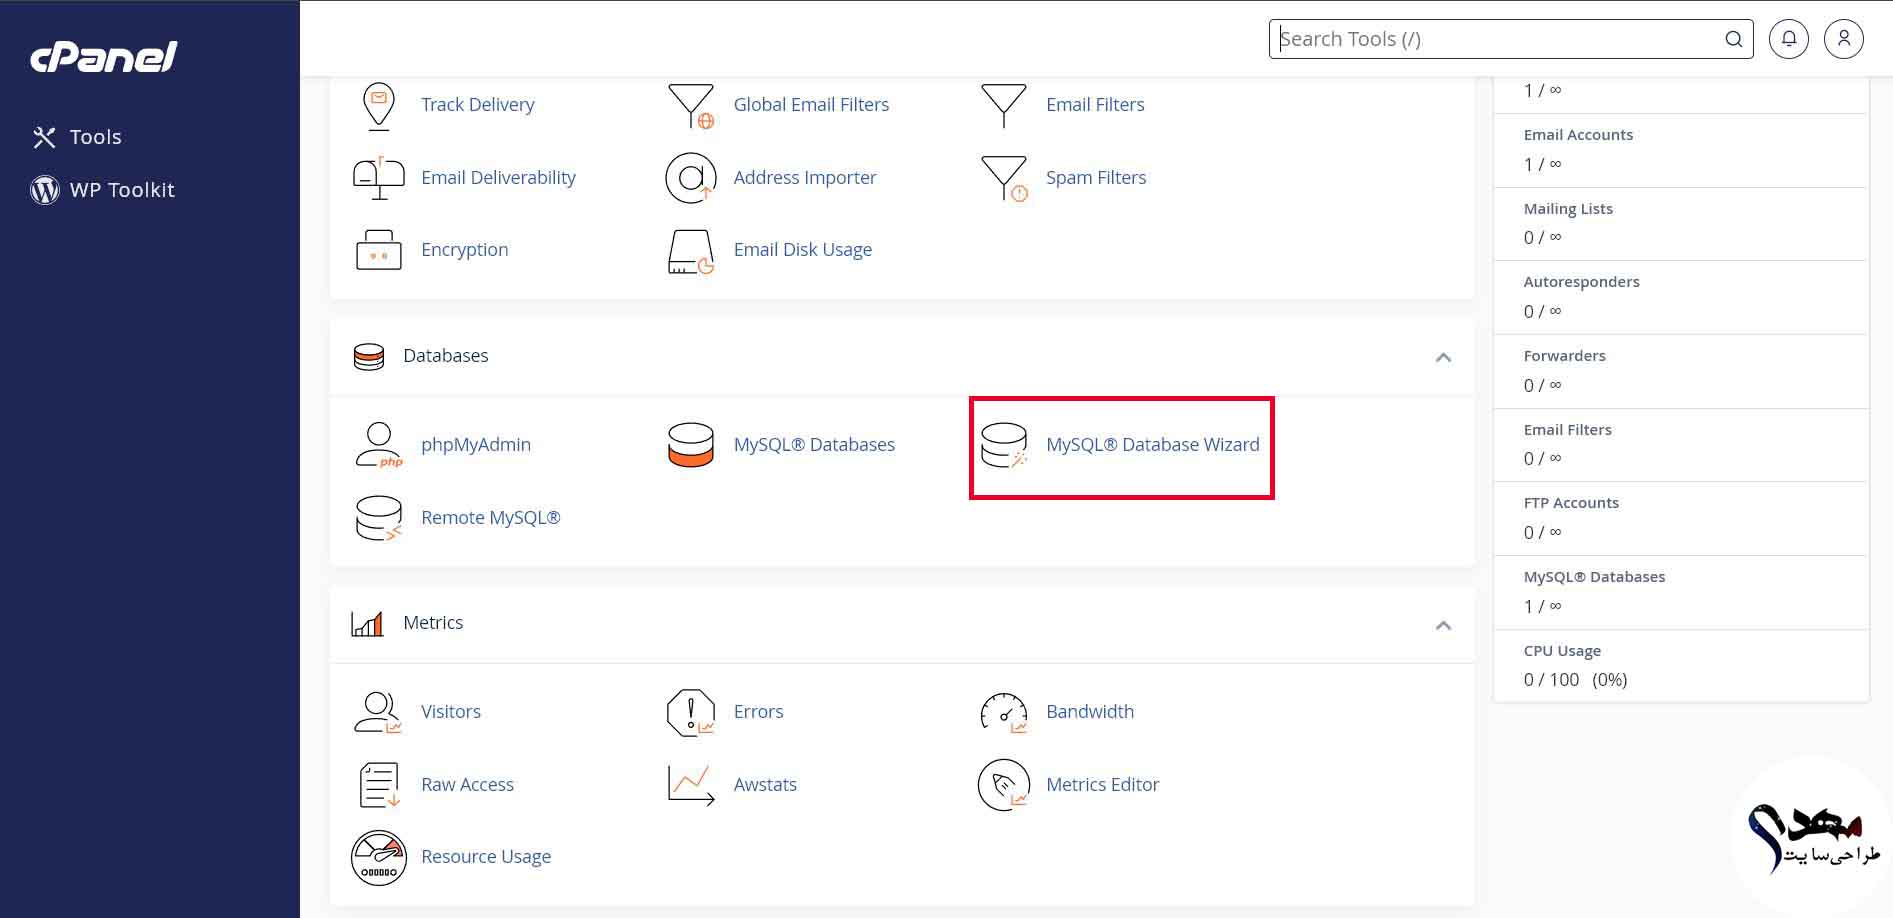1893x918 pixels.
Task: Open the Bandwidth link
Action: point(1090,712)
